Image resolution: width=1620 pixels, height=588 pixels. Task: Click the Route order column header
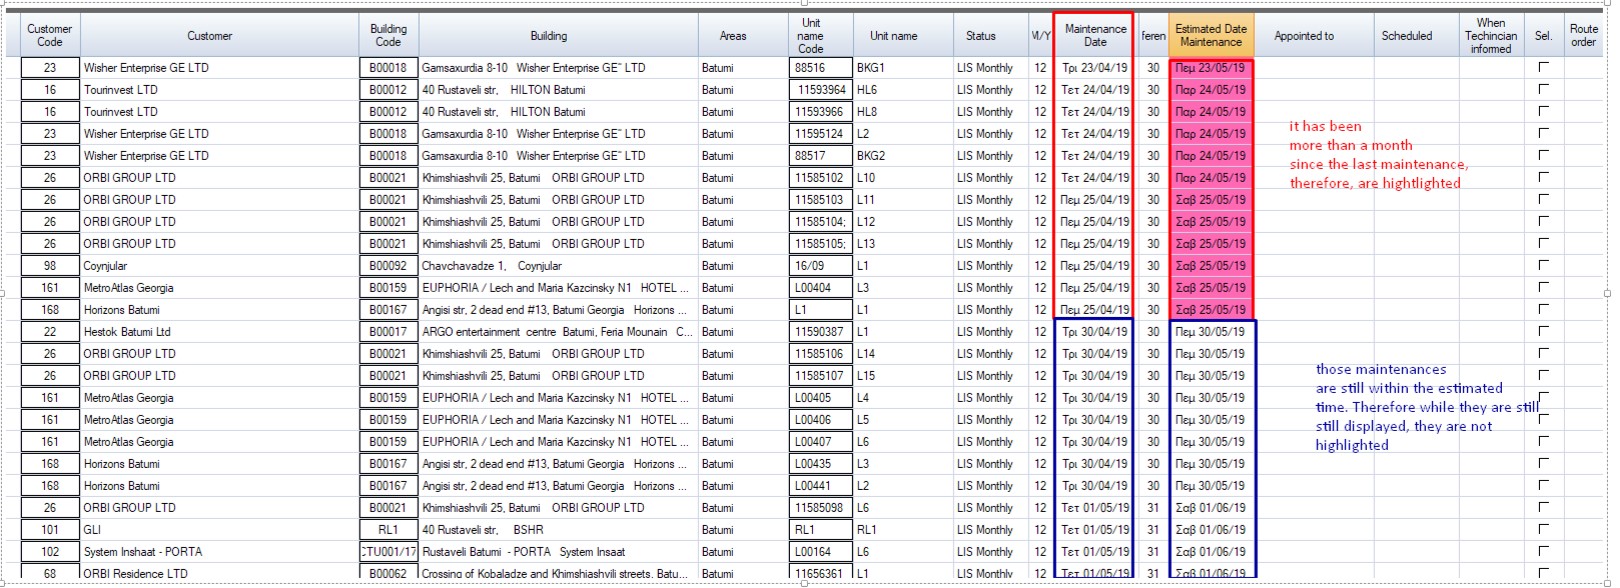pos(1583,36)
